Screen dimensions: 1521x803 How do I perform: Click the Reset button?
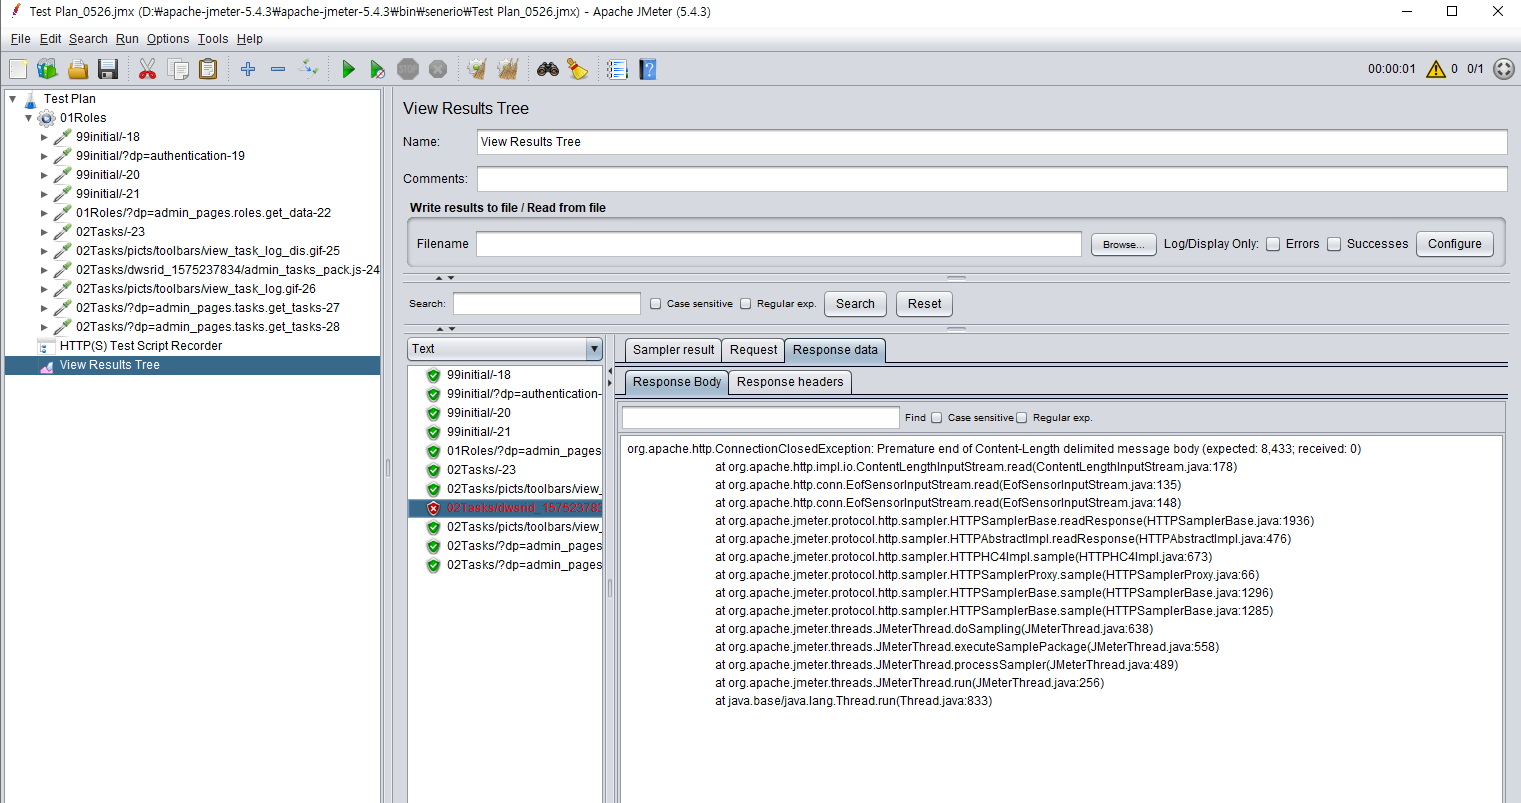click(924, 304)
